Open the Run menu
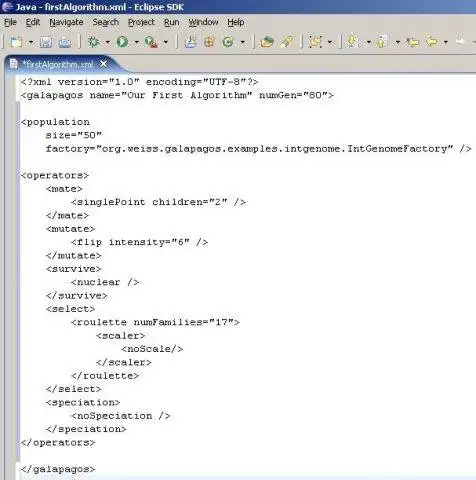This screenshot has width=476, height=480. 172,22
